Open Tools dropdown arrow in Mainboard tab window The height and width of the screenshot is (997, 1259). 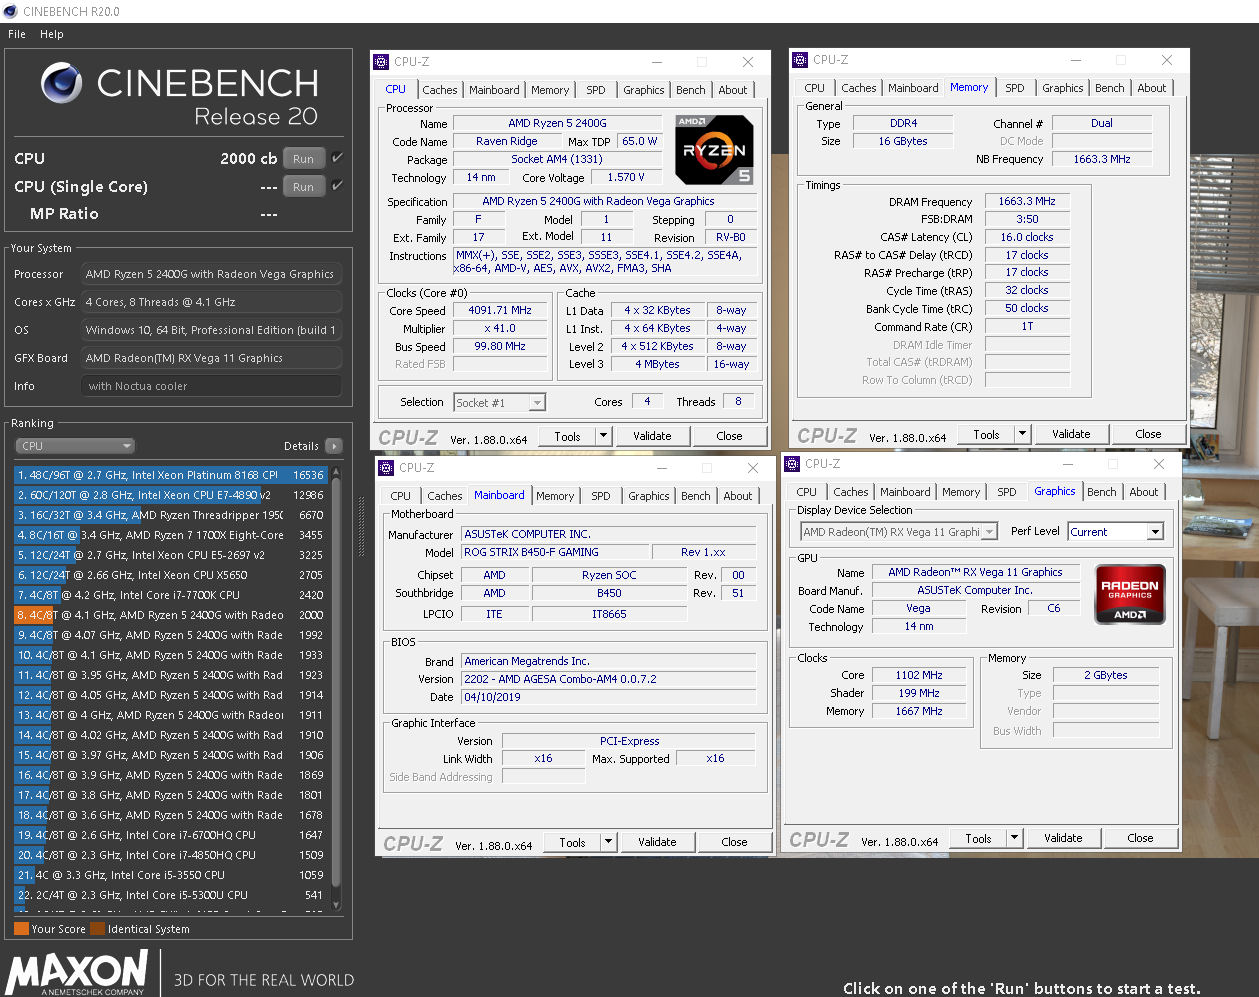click(x=608, y=842)
